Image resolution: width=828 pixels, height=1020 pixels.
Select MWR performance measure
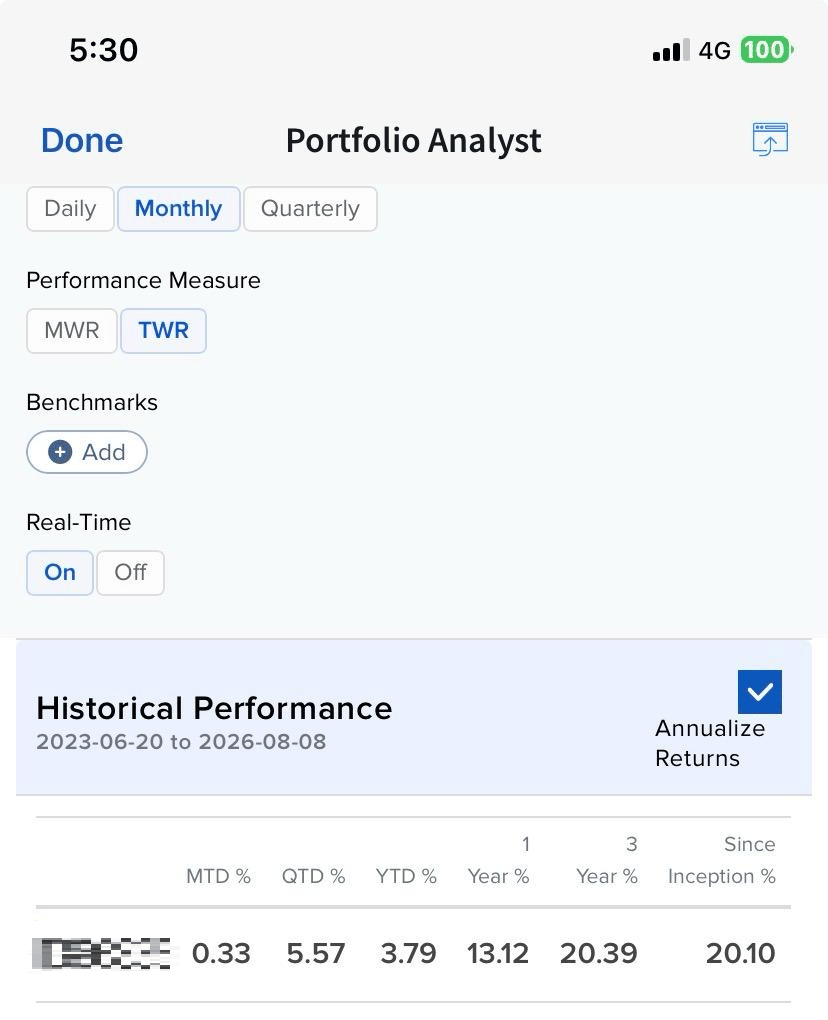click(x=72, y=330)
